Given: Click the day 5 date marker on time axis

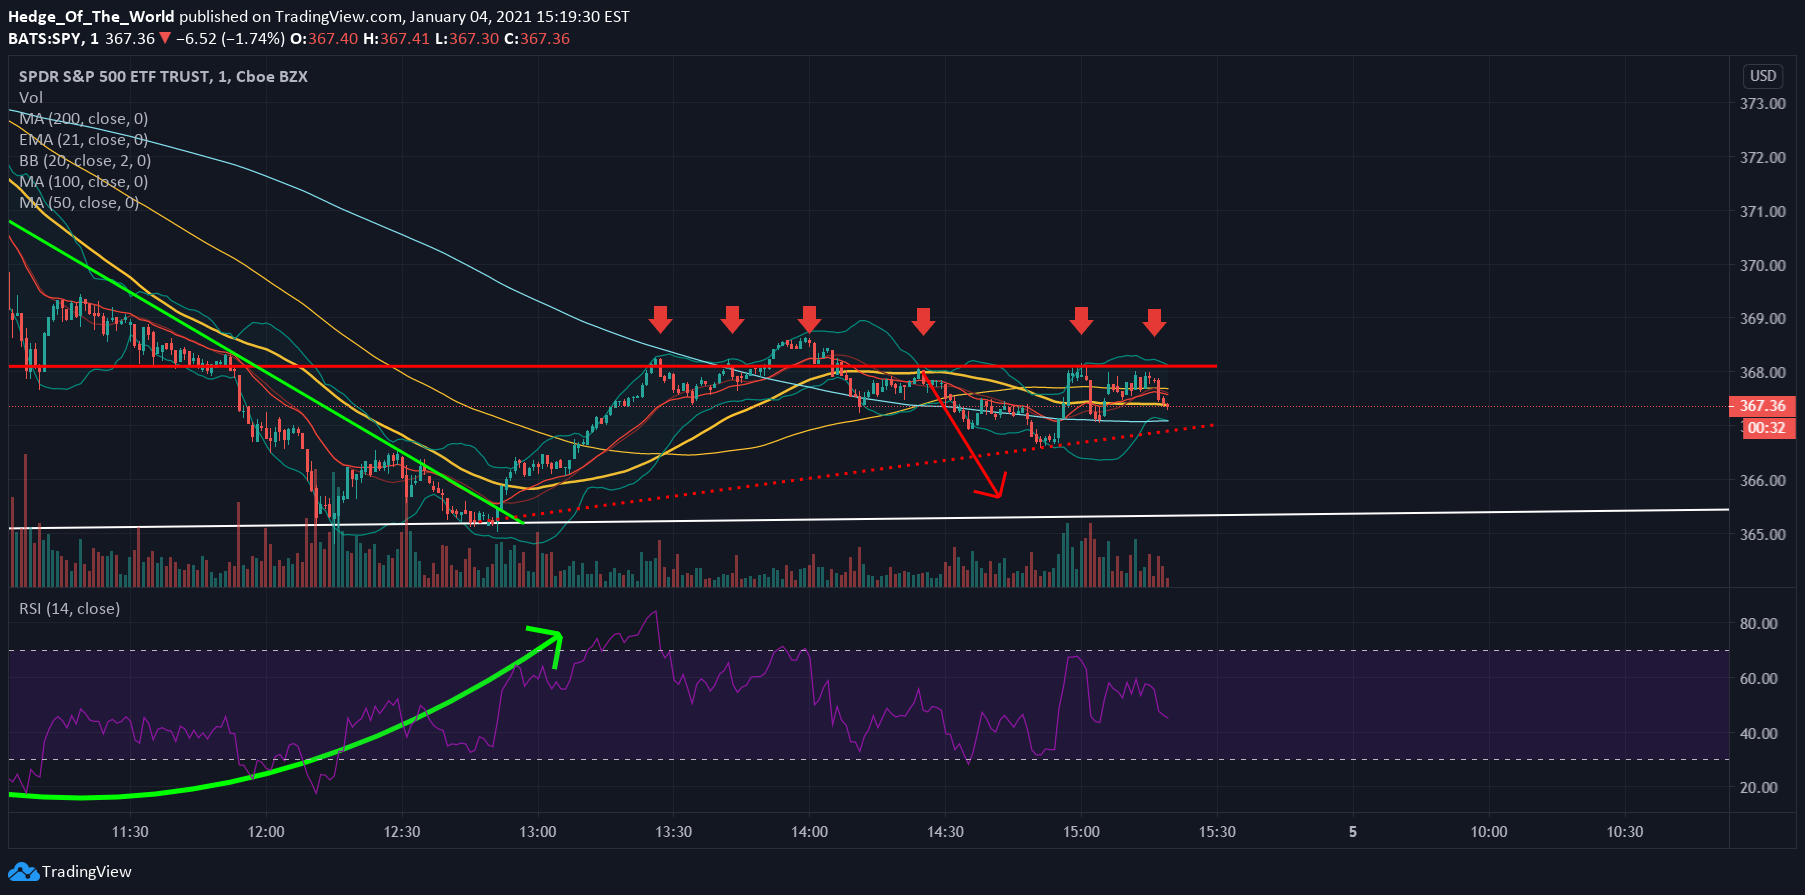Looking at the screenshot, I should 1353,832.
